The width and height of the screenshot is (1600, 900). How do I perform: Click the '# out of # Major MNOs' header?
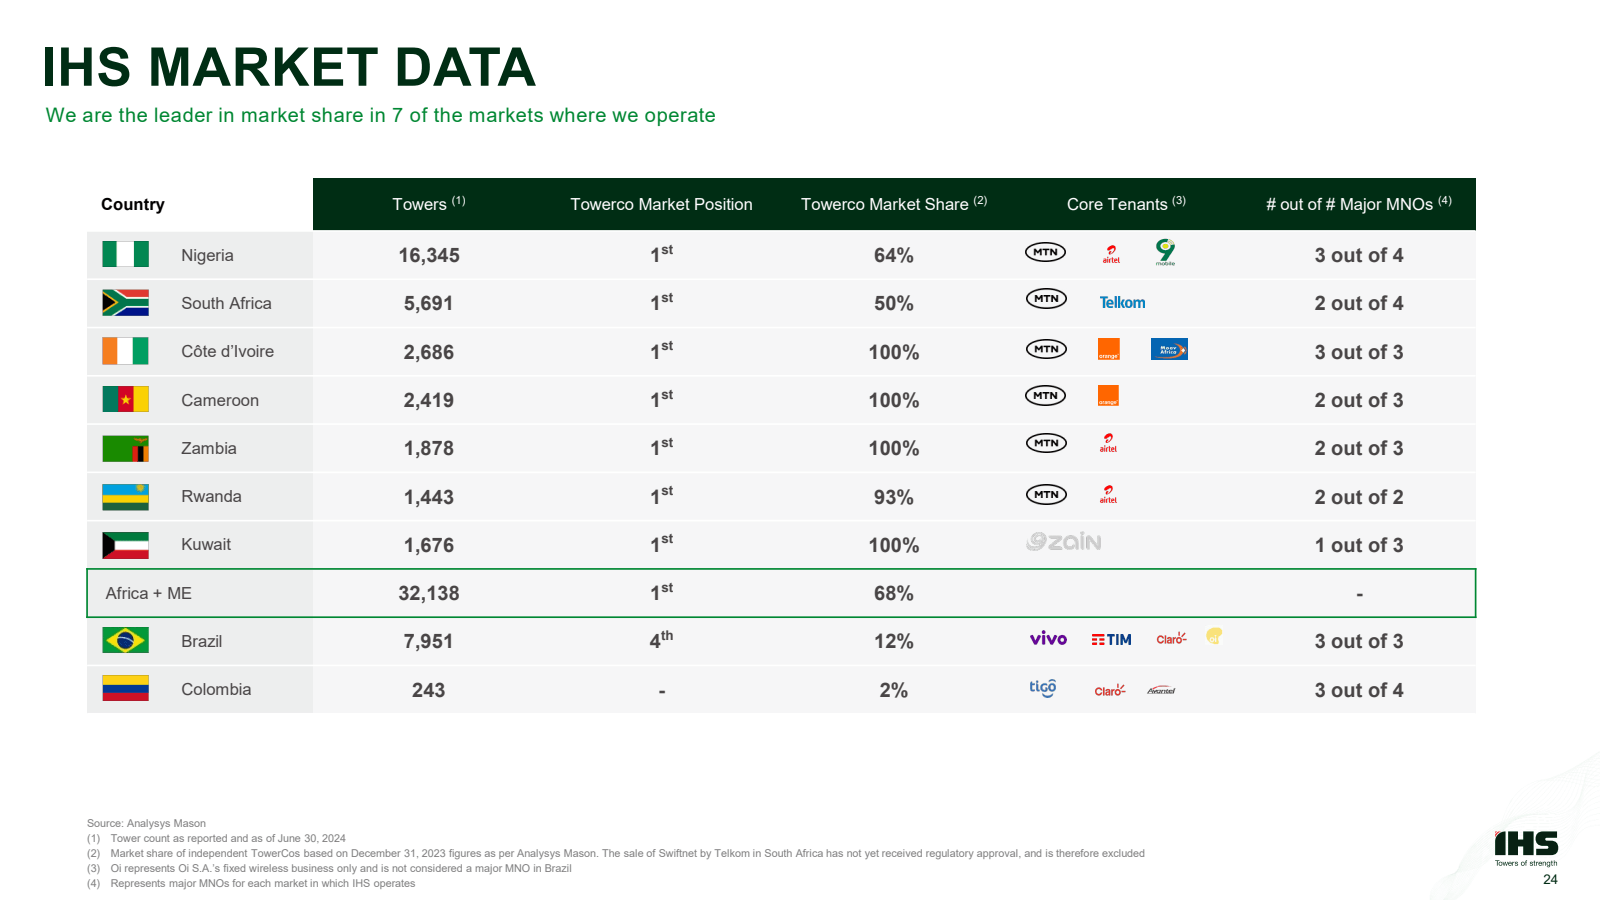[x=1359, y=203]
